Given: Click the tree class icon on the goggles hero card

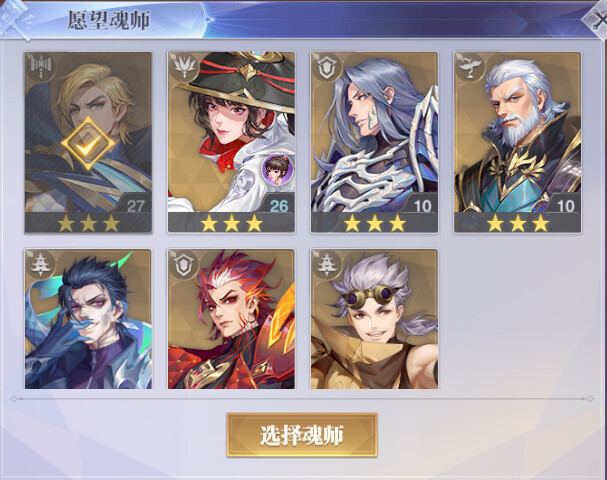Looking at the screenshot, I should coord(327,264).
